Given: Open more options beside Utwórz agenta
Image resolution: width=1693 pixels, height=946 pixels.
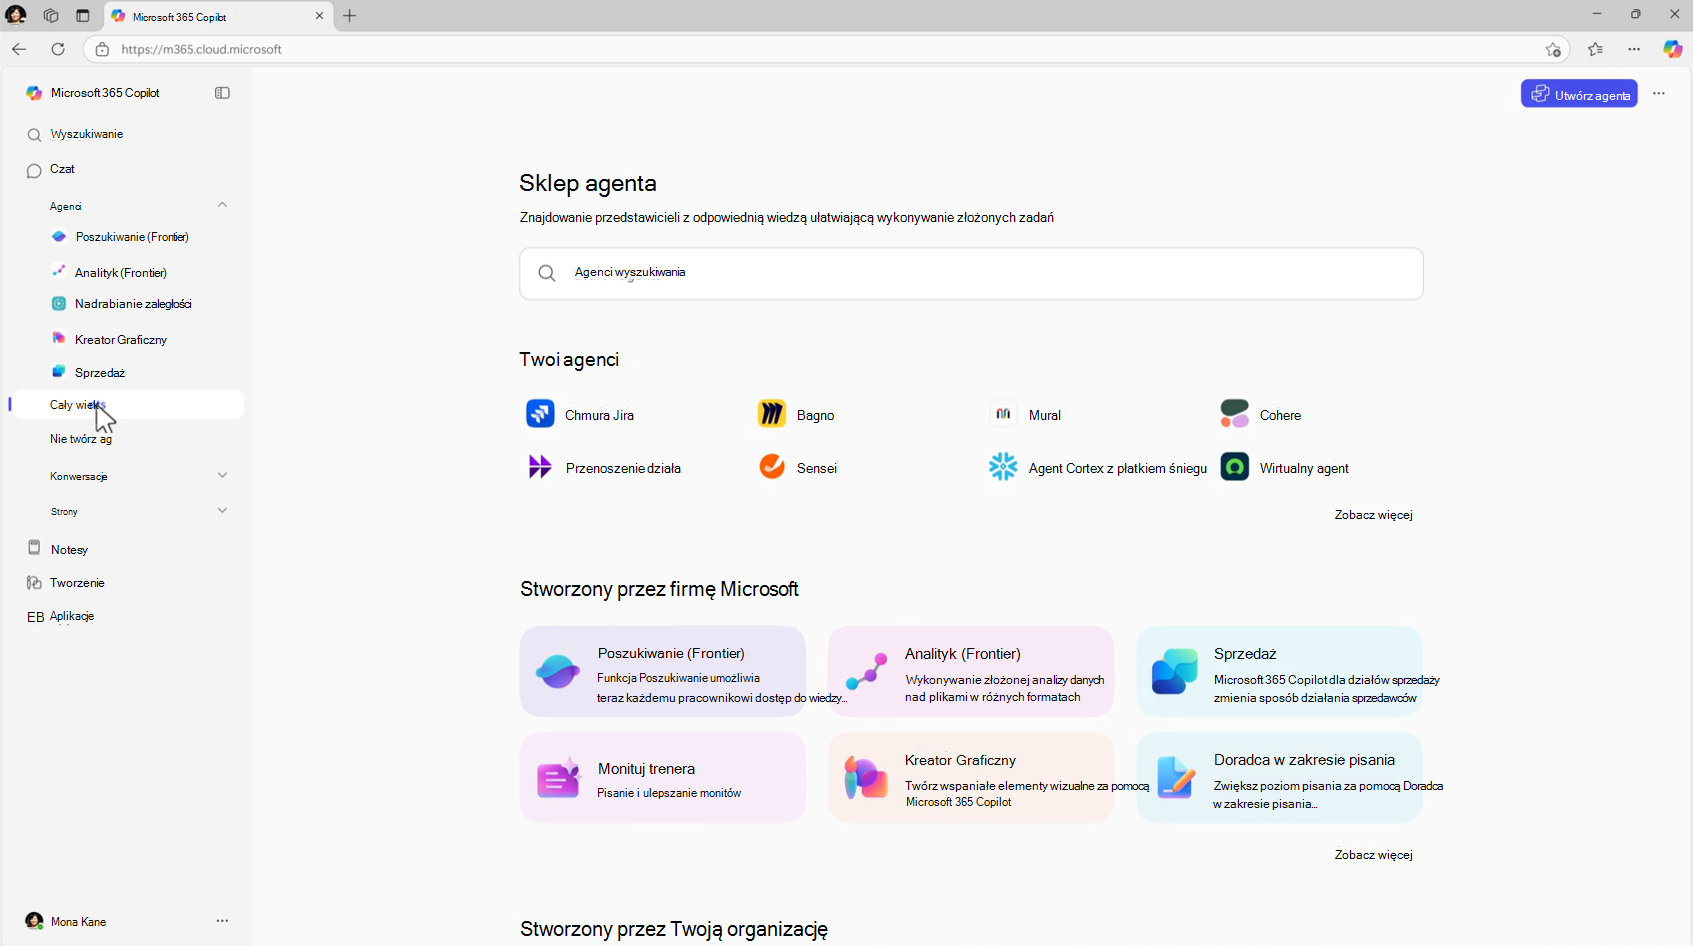Looking at the screenshot, I should click(1659, 94).
